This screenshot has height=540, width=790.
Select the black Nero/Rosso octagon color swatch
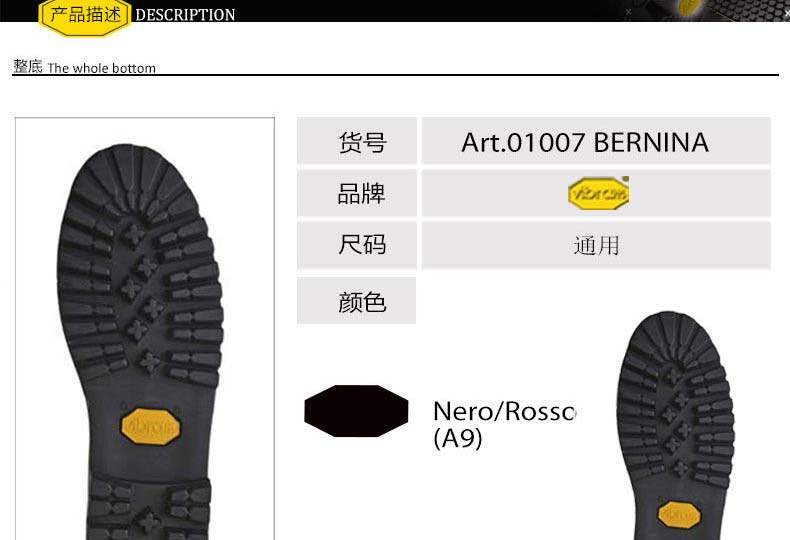356,411
